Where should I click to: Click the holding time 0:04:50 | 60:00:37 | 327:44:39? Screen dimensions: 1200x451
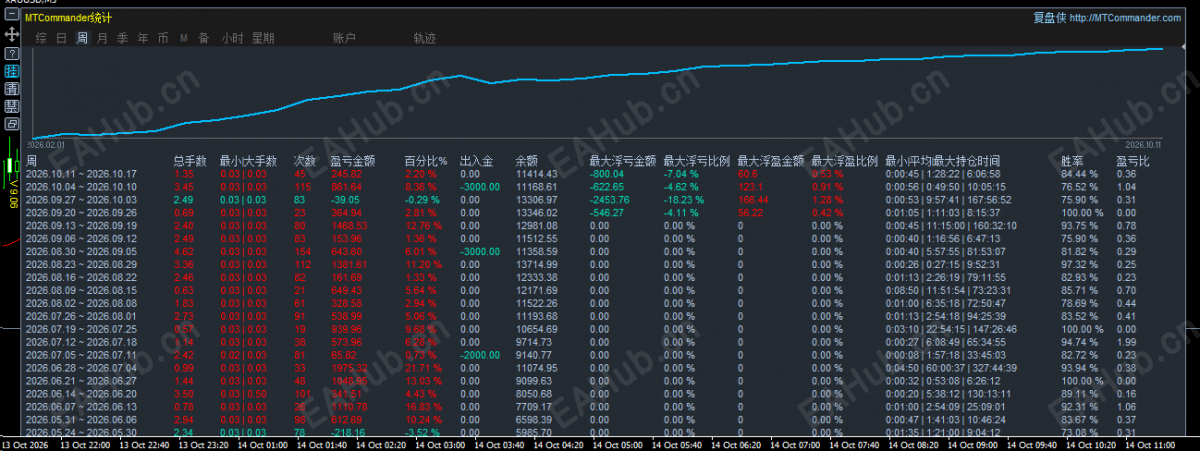(951, 367)
